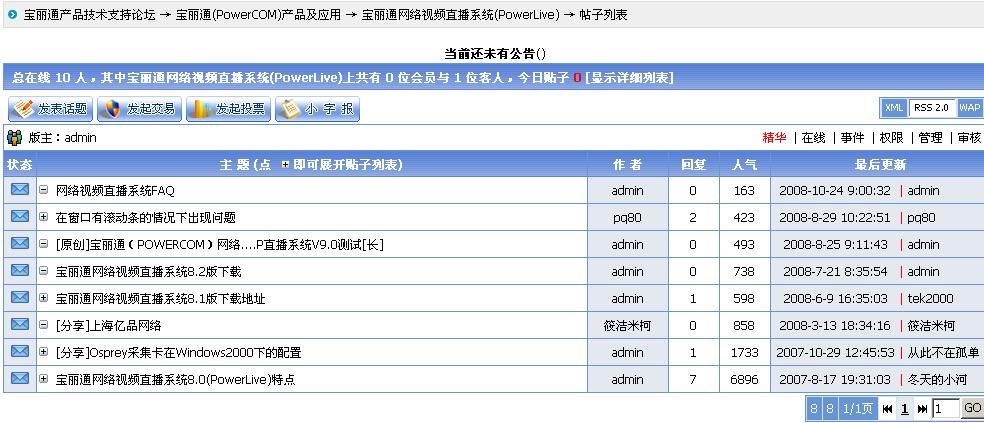This screenshot has height=423, width=984.
Task: Expand replies for 宝丽通网络视频直播系统8.1版下载地址
Action: click(x=44, y=298)
